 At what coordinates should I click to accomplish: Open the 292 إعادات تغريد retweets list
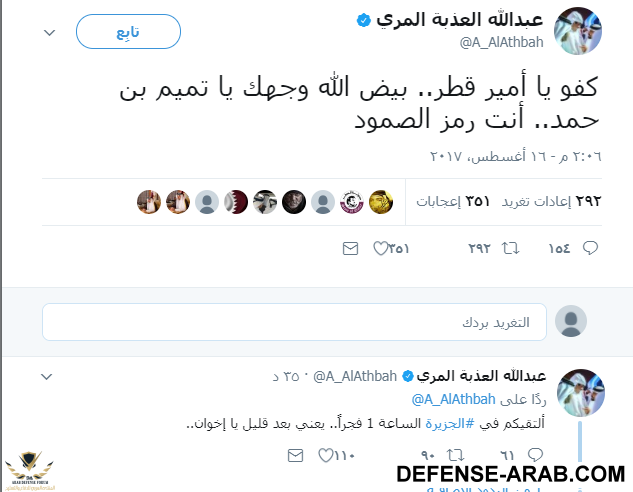click(x=551, y=201)
